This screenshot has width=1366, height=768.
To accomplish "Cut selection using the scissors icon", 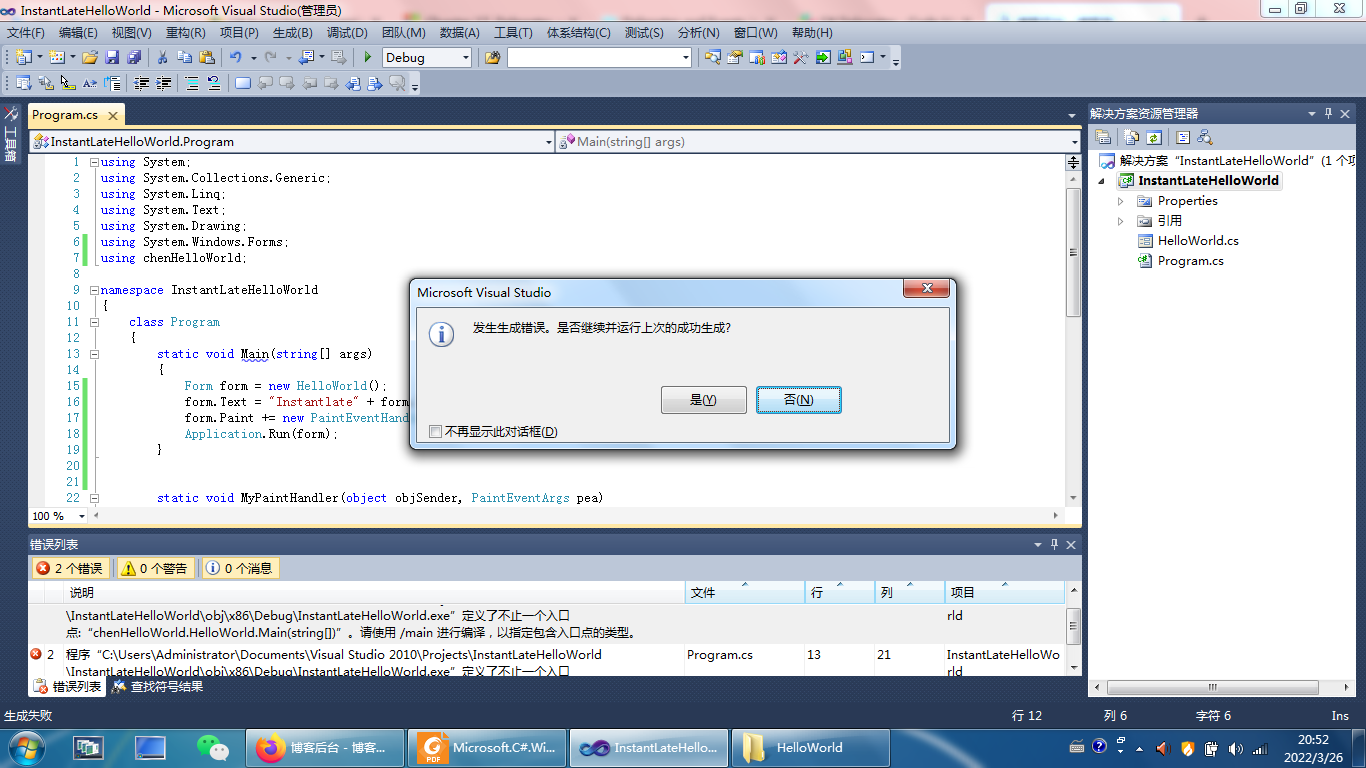I will [x=163, y=58].
